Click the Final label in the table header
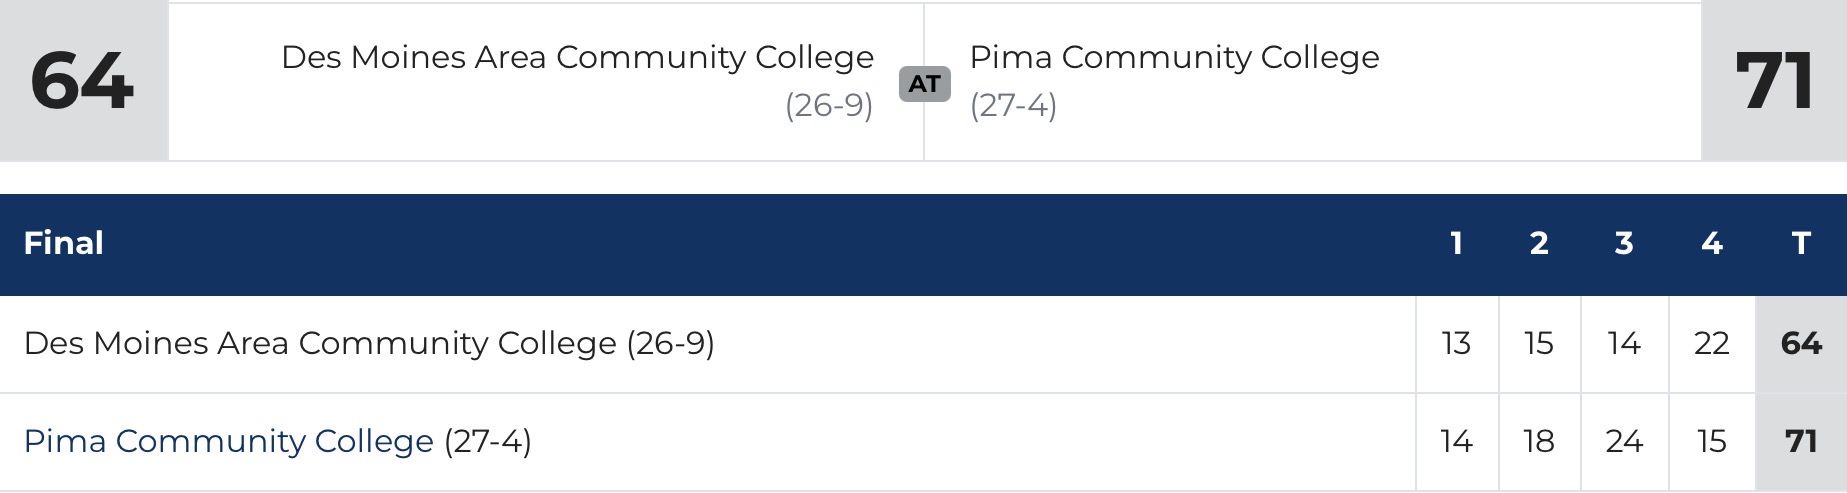Image resolution: width=1847 pixels, height=493 pixels. point(64,244)
